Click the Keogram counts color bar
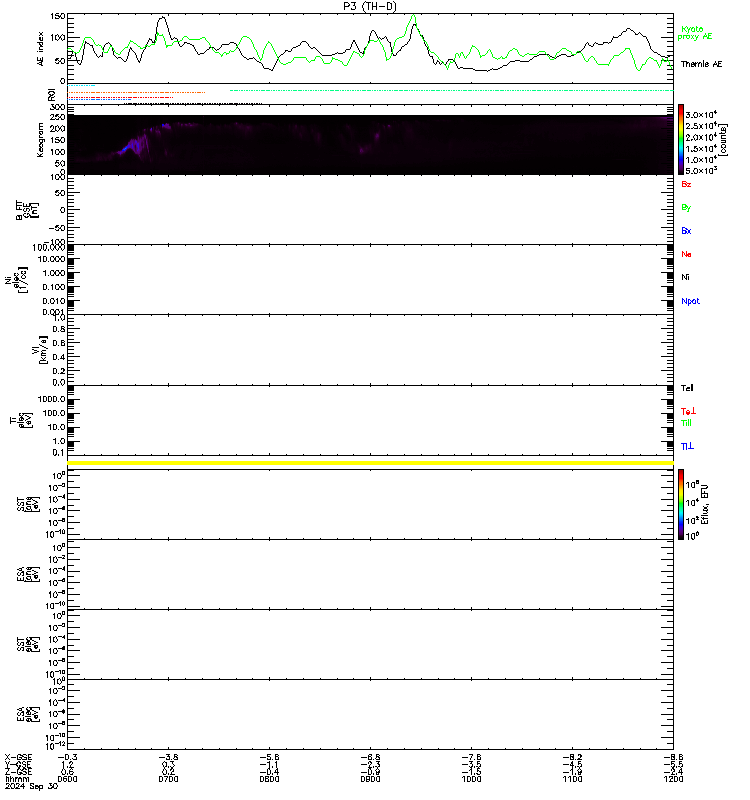 (x=681, y=139)
